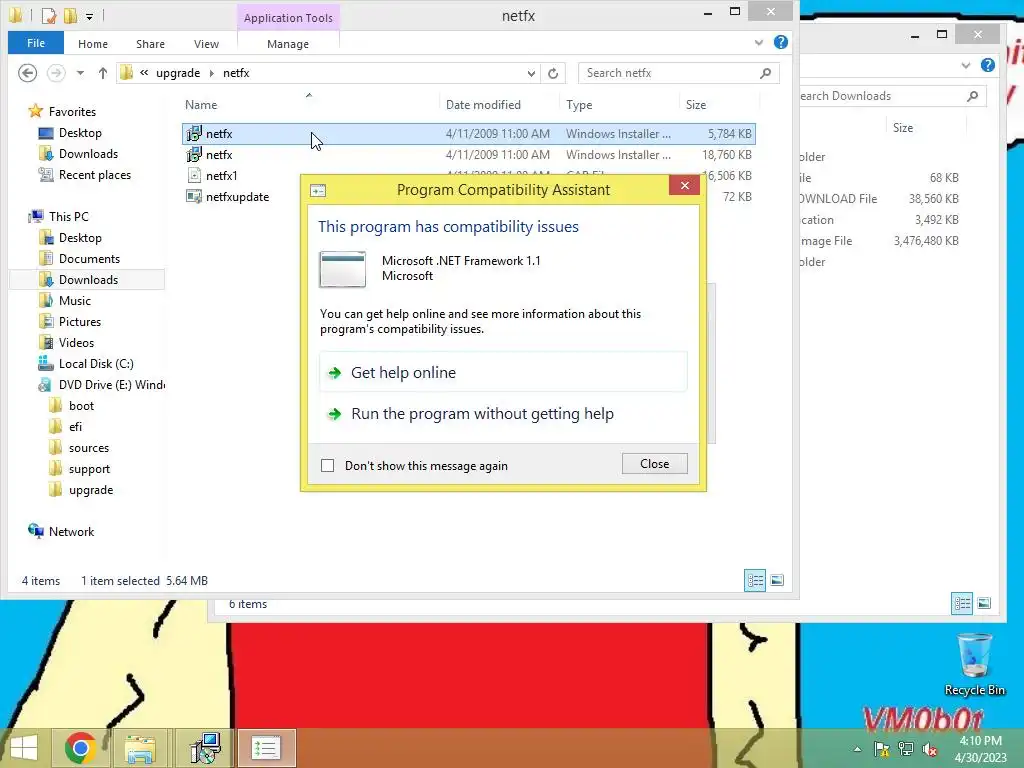
Task: Open the View ribbon tab
Action: point(206,44)
